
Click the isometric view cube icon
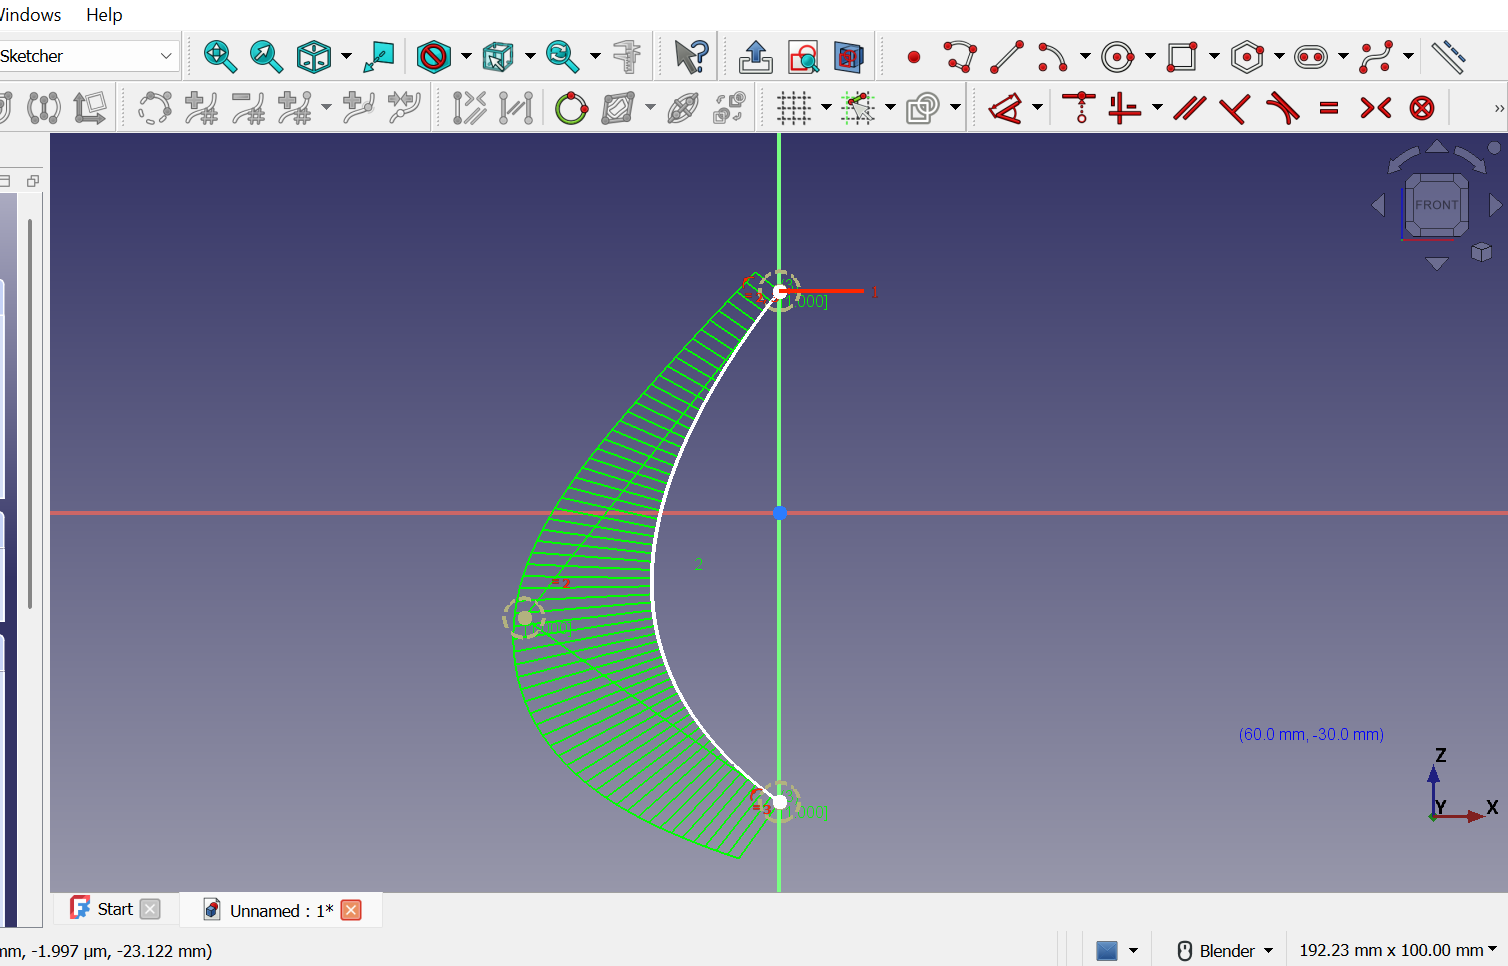[314, 56]
